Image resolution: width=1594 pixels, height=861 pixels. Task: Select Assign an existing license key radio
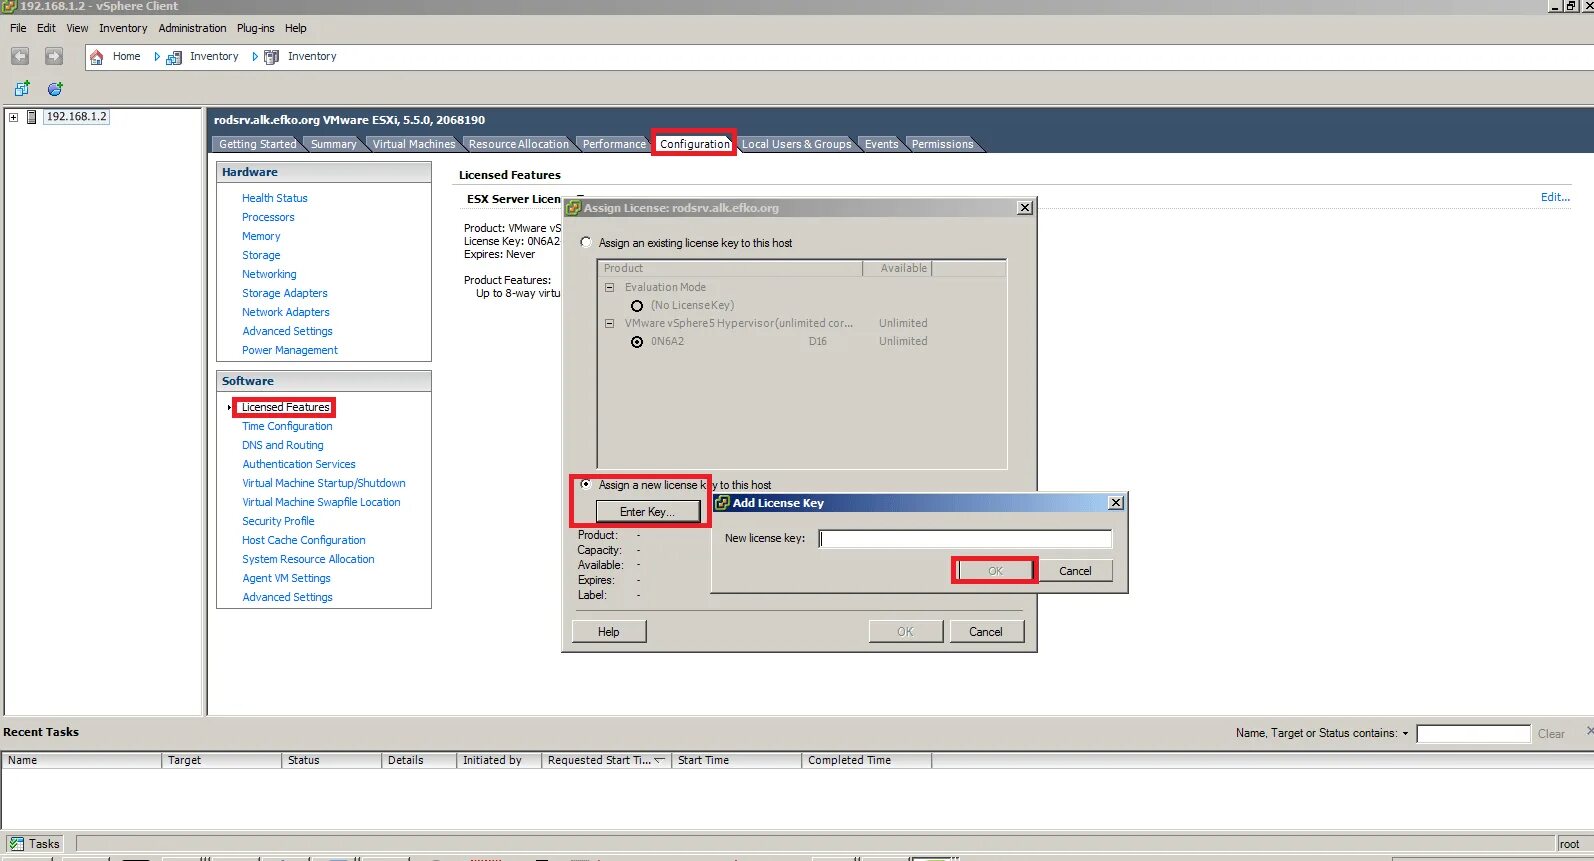(586, 242)
